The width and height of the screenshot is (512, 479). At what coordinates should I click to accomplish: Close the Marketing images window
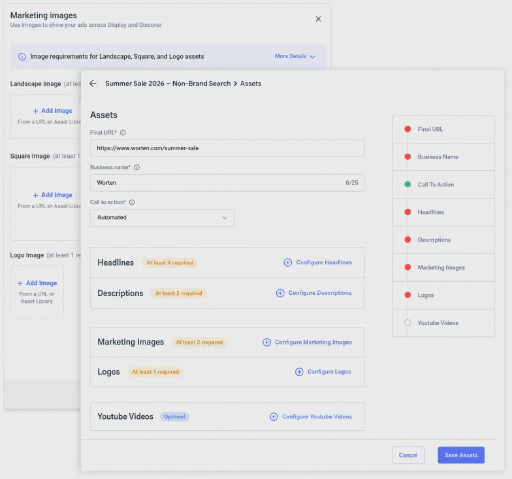pos(318,19)
